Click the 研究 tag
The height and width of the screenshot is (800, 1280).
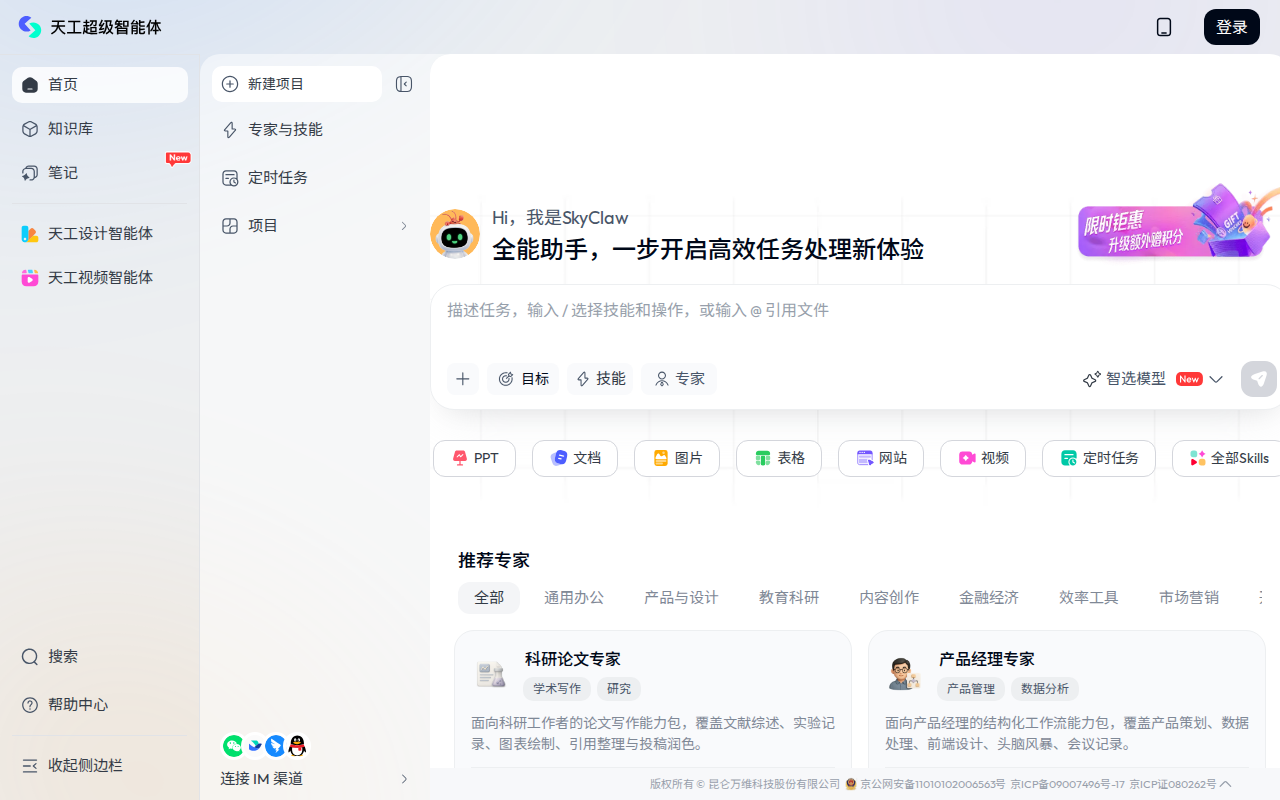(619, 689)
